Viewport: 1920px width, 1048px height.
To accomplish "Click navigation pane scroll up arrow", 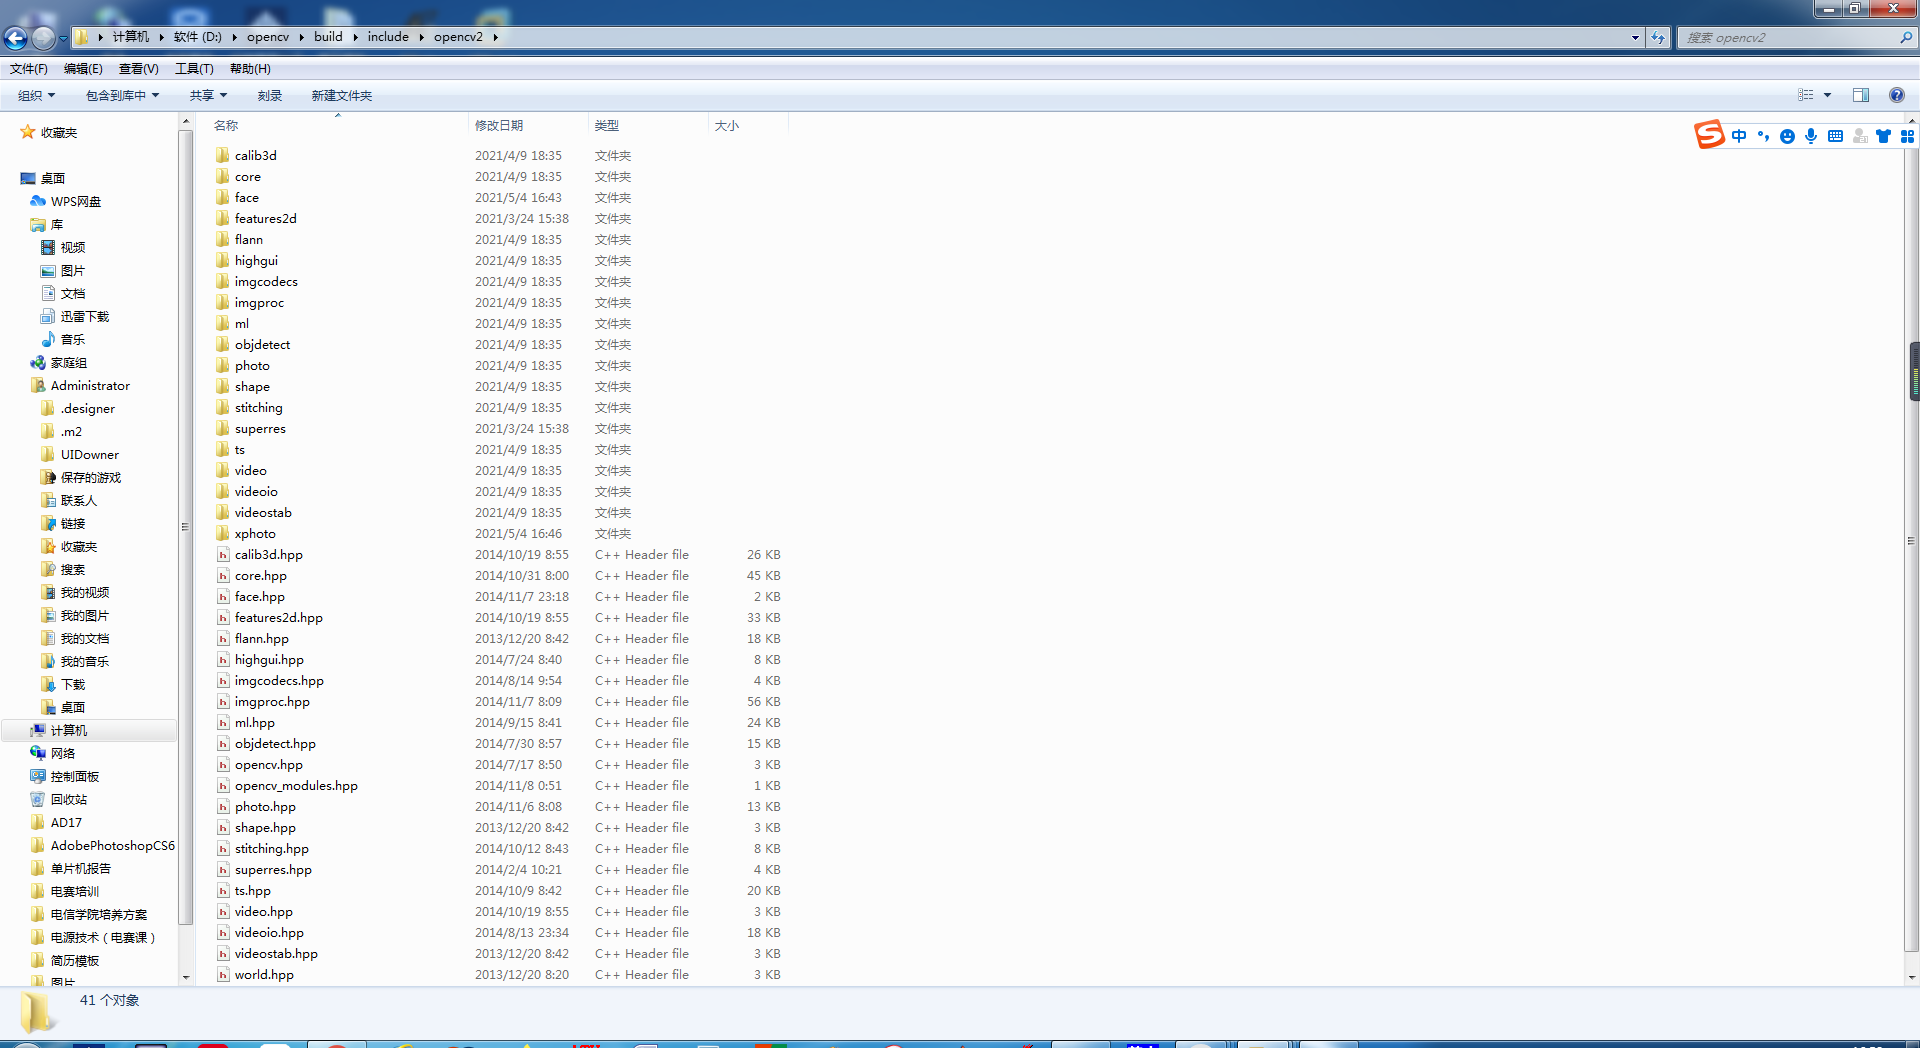I will [185, 121].
